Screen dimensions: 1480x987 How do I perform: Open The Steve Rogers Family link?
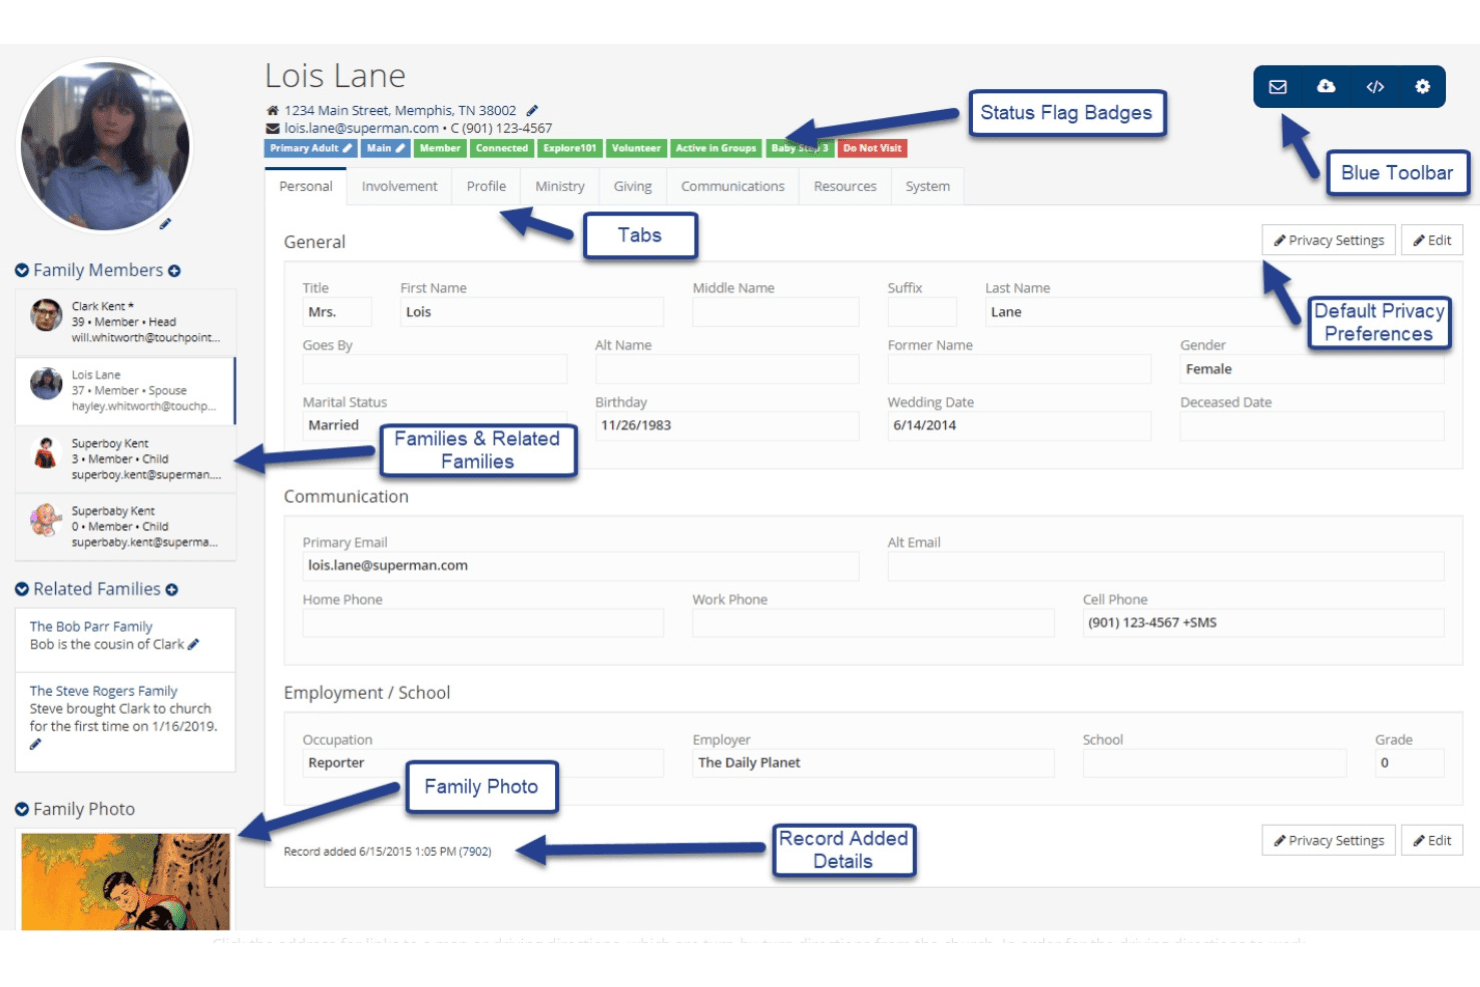point(103,691)
